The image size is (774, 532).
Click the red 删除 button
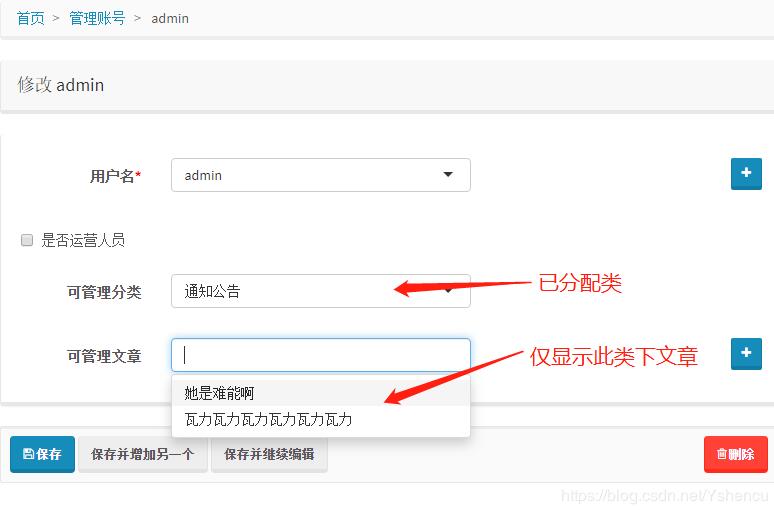[x=735, y=454]
